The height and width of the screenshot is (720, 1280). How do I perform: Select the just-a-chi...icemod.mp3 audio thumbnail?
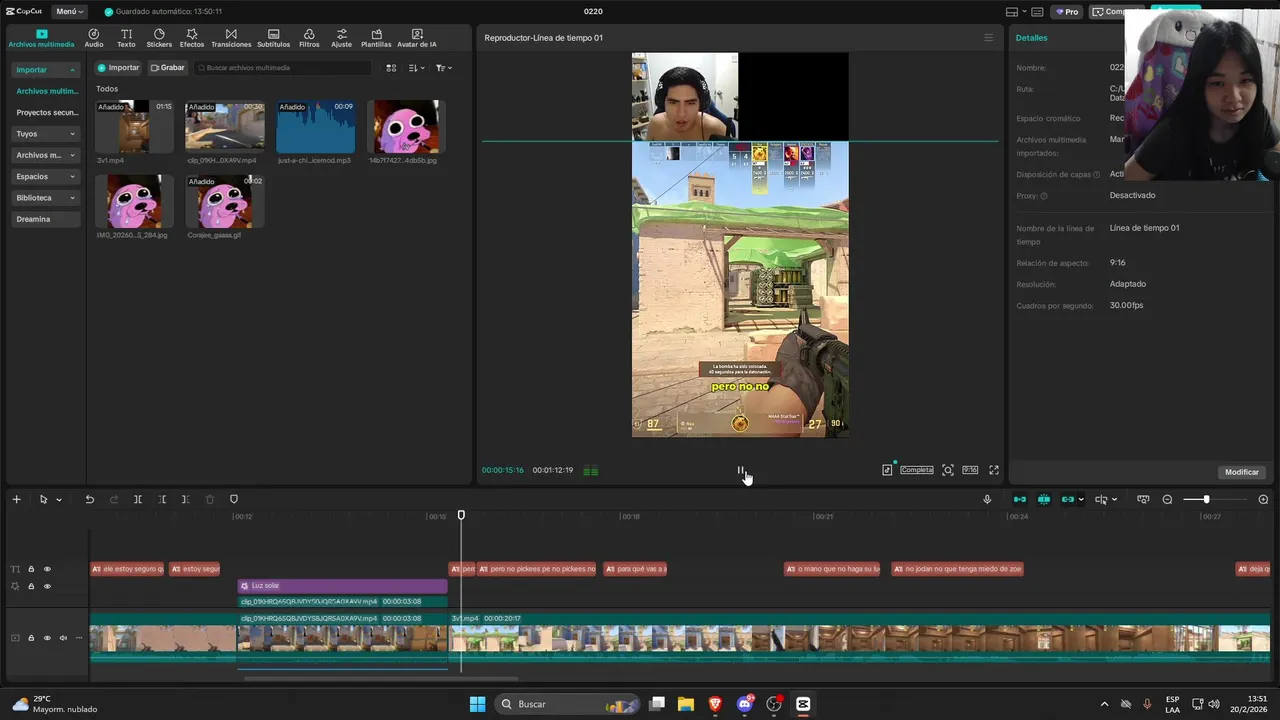315,126
